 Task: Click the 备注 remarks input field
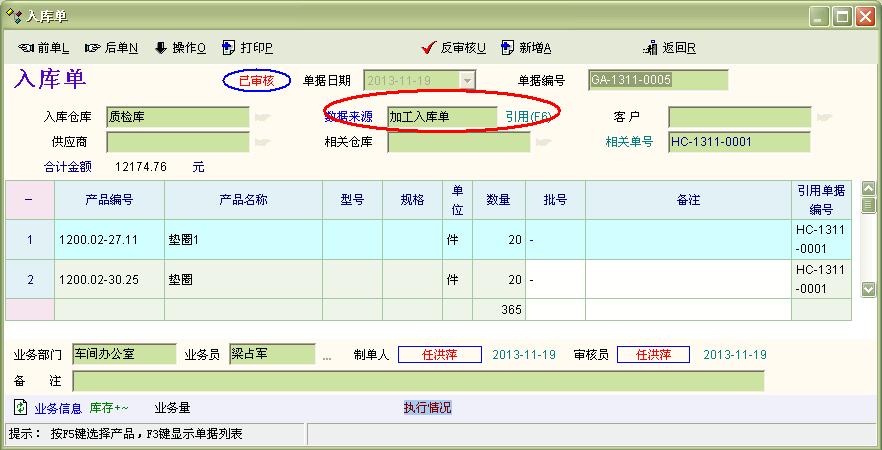point(418,381)
